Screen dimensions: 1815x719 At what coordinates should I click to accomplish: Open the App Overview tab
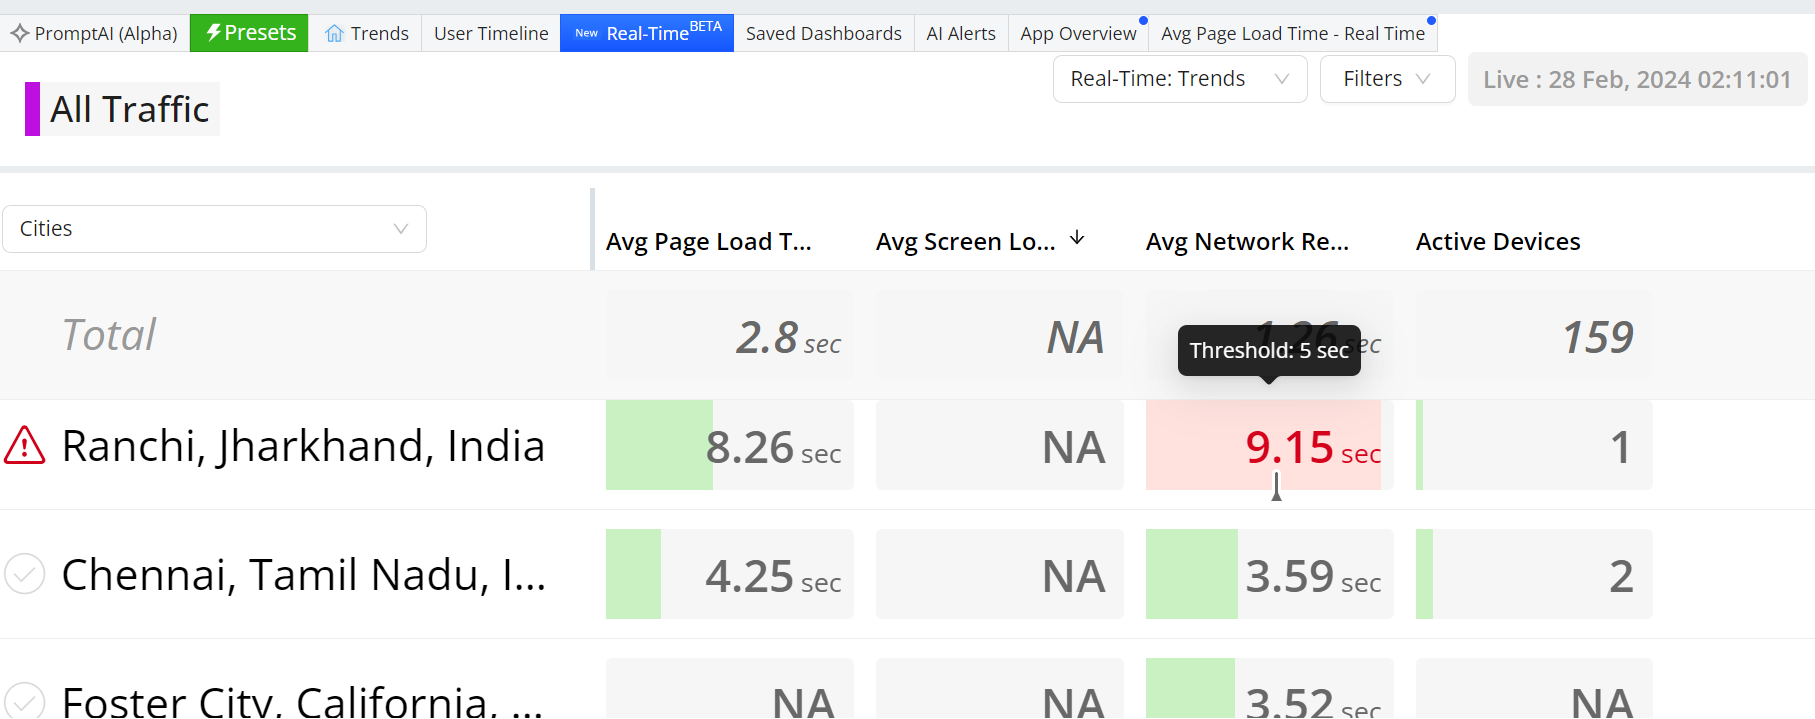1077,33
